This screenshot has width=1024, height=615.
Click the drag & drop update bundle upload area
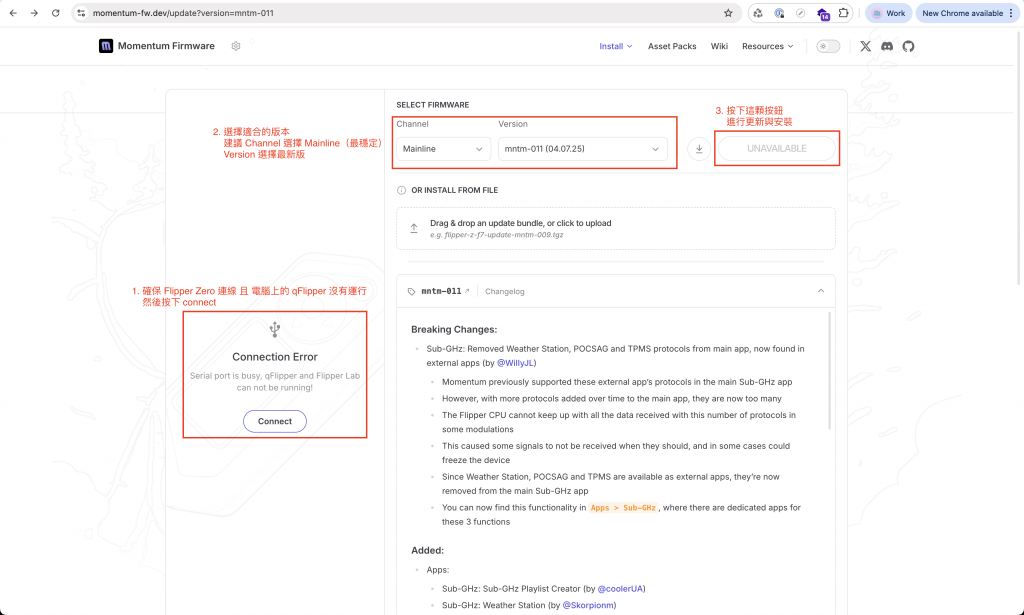coord(616,229)
